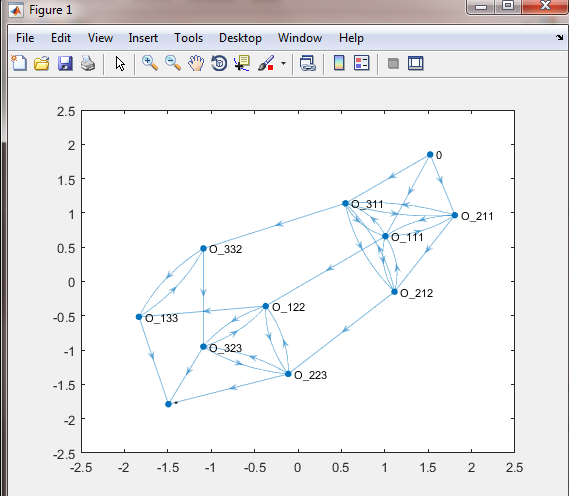Click the dock figure arrow in menu bar
569x496 pixels.
pos(560,37)
